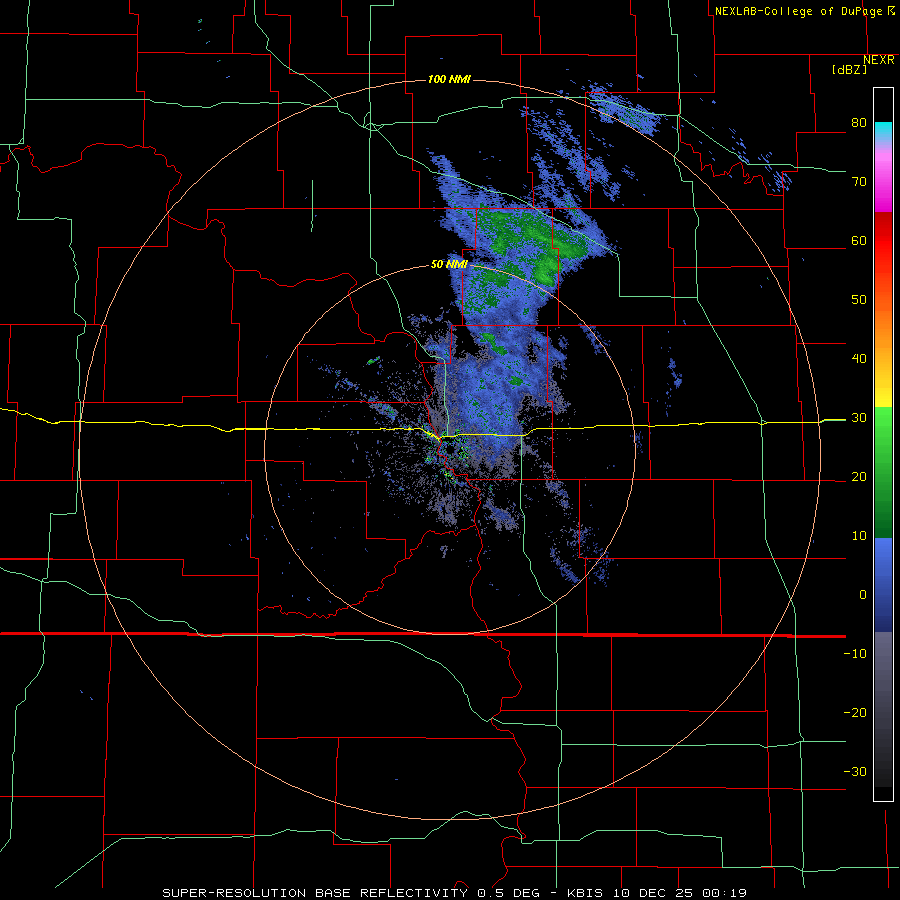Click the -20 dBZ scale value

855,713
